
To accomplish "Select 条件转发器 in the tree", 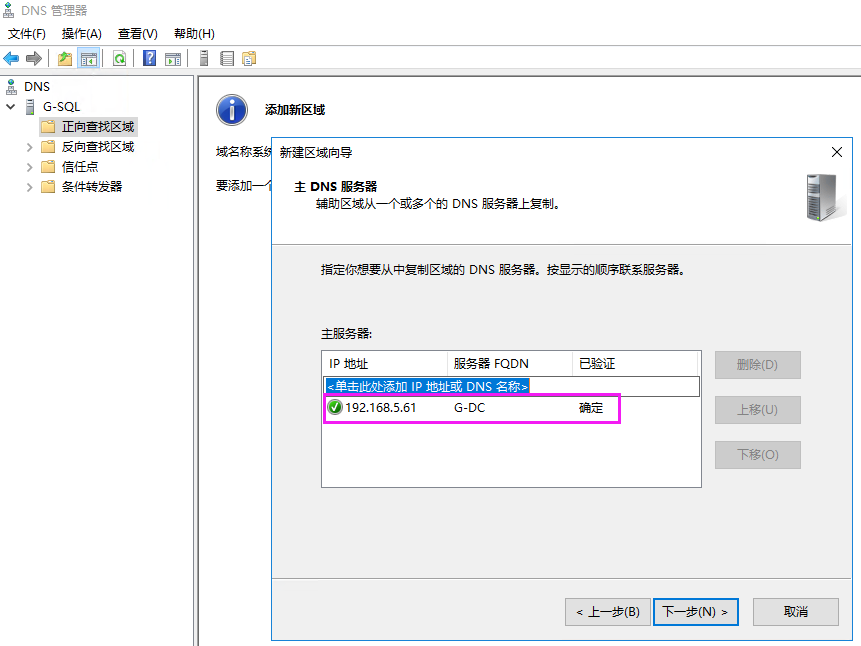I will click(92, 187).
